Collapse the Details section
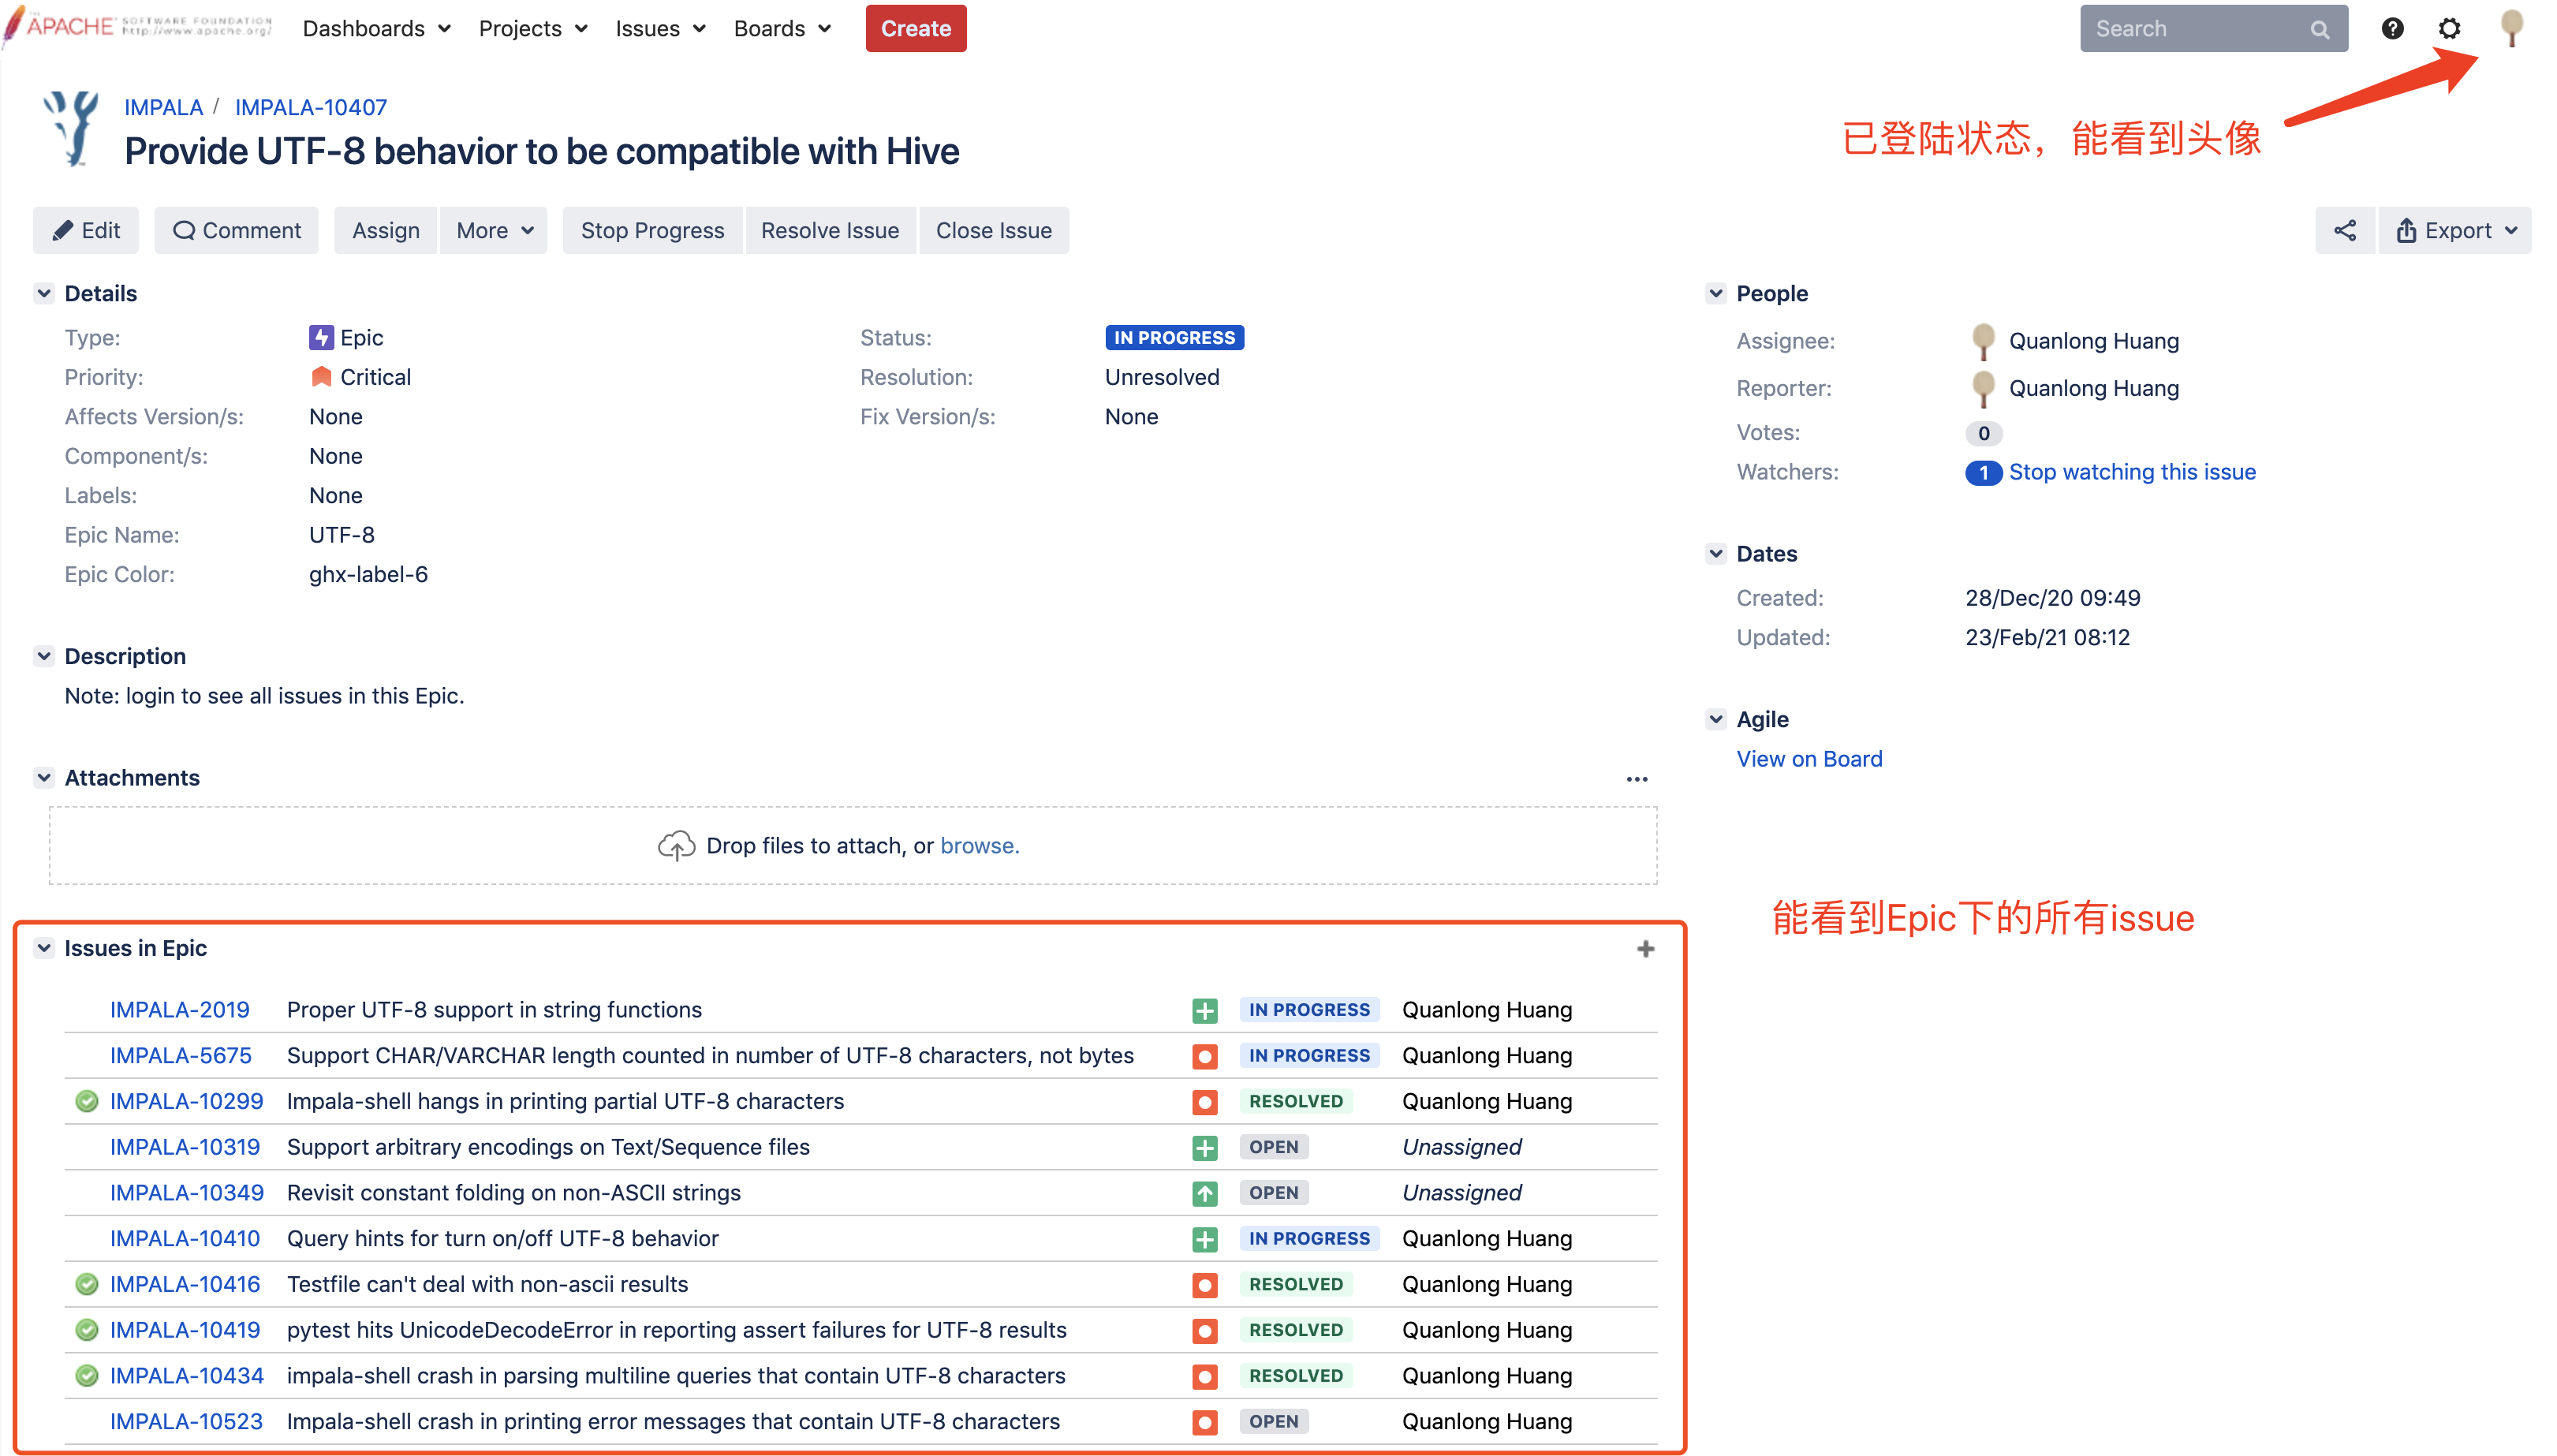This screenshot has height=1456, width=2557. 44,293
